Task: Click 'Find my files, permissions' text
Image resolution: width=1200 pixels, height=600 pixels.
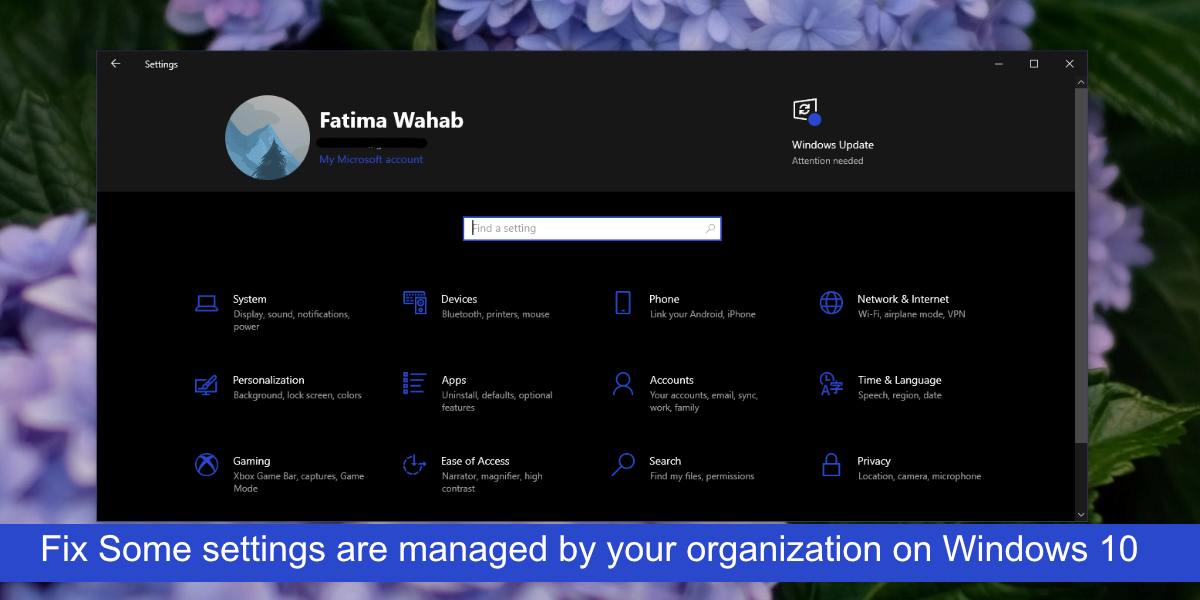Action: click(702, 477)
